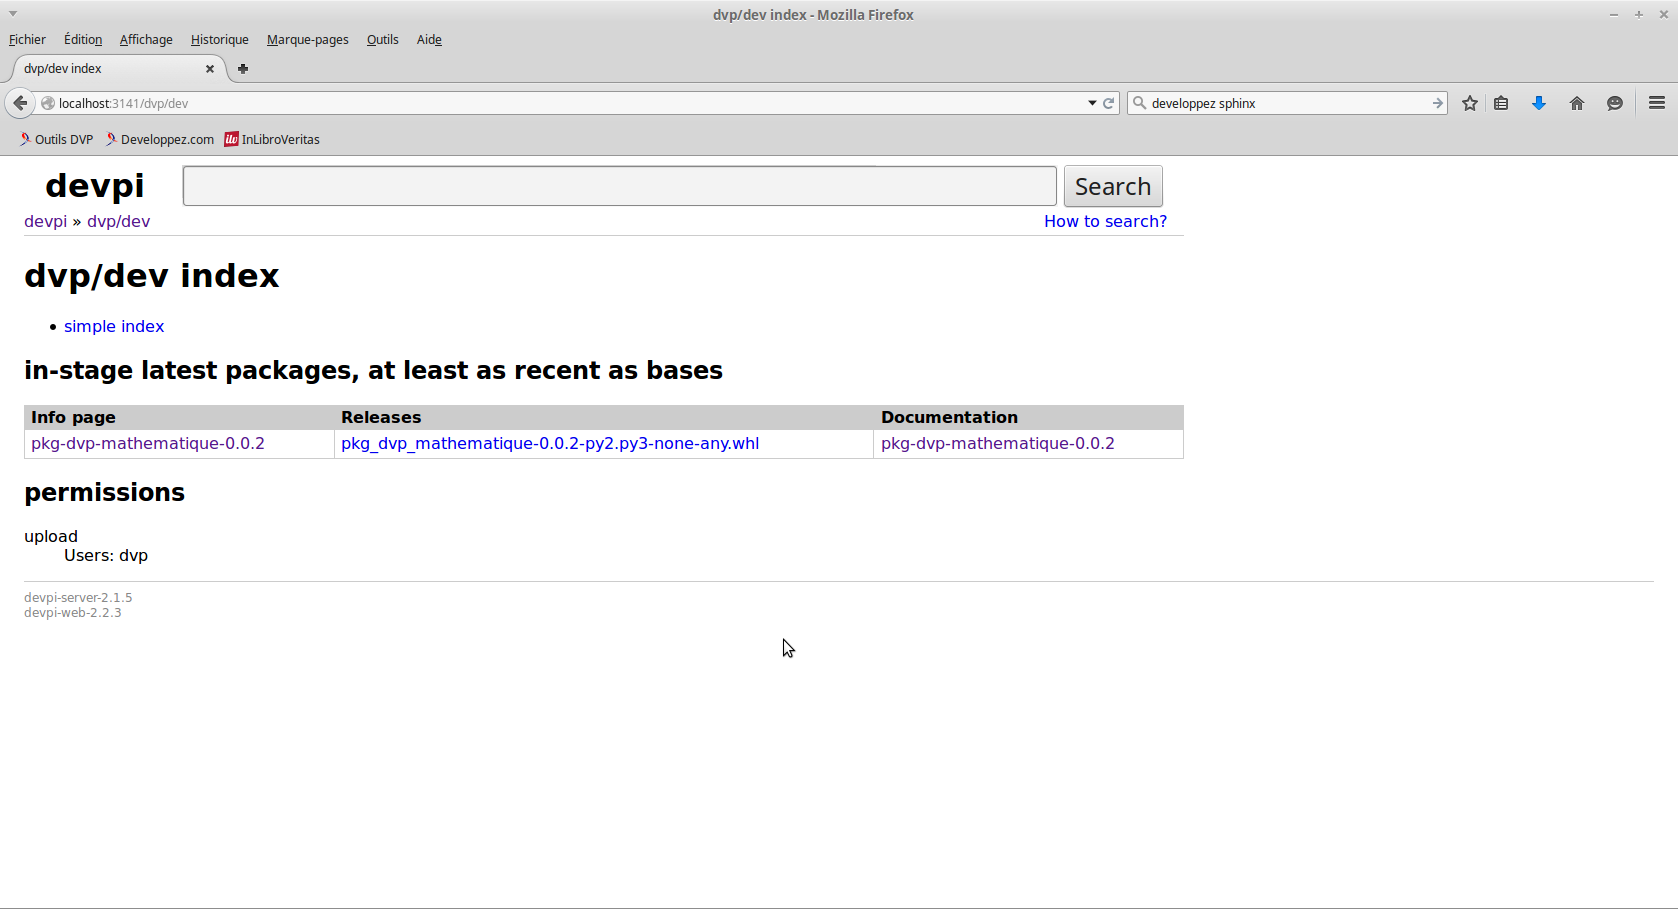Open the Firefox hamburger menu
Screen dimensions: 1678x909
click(1656, 103)
